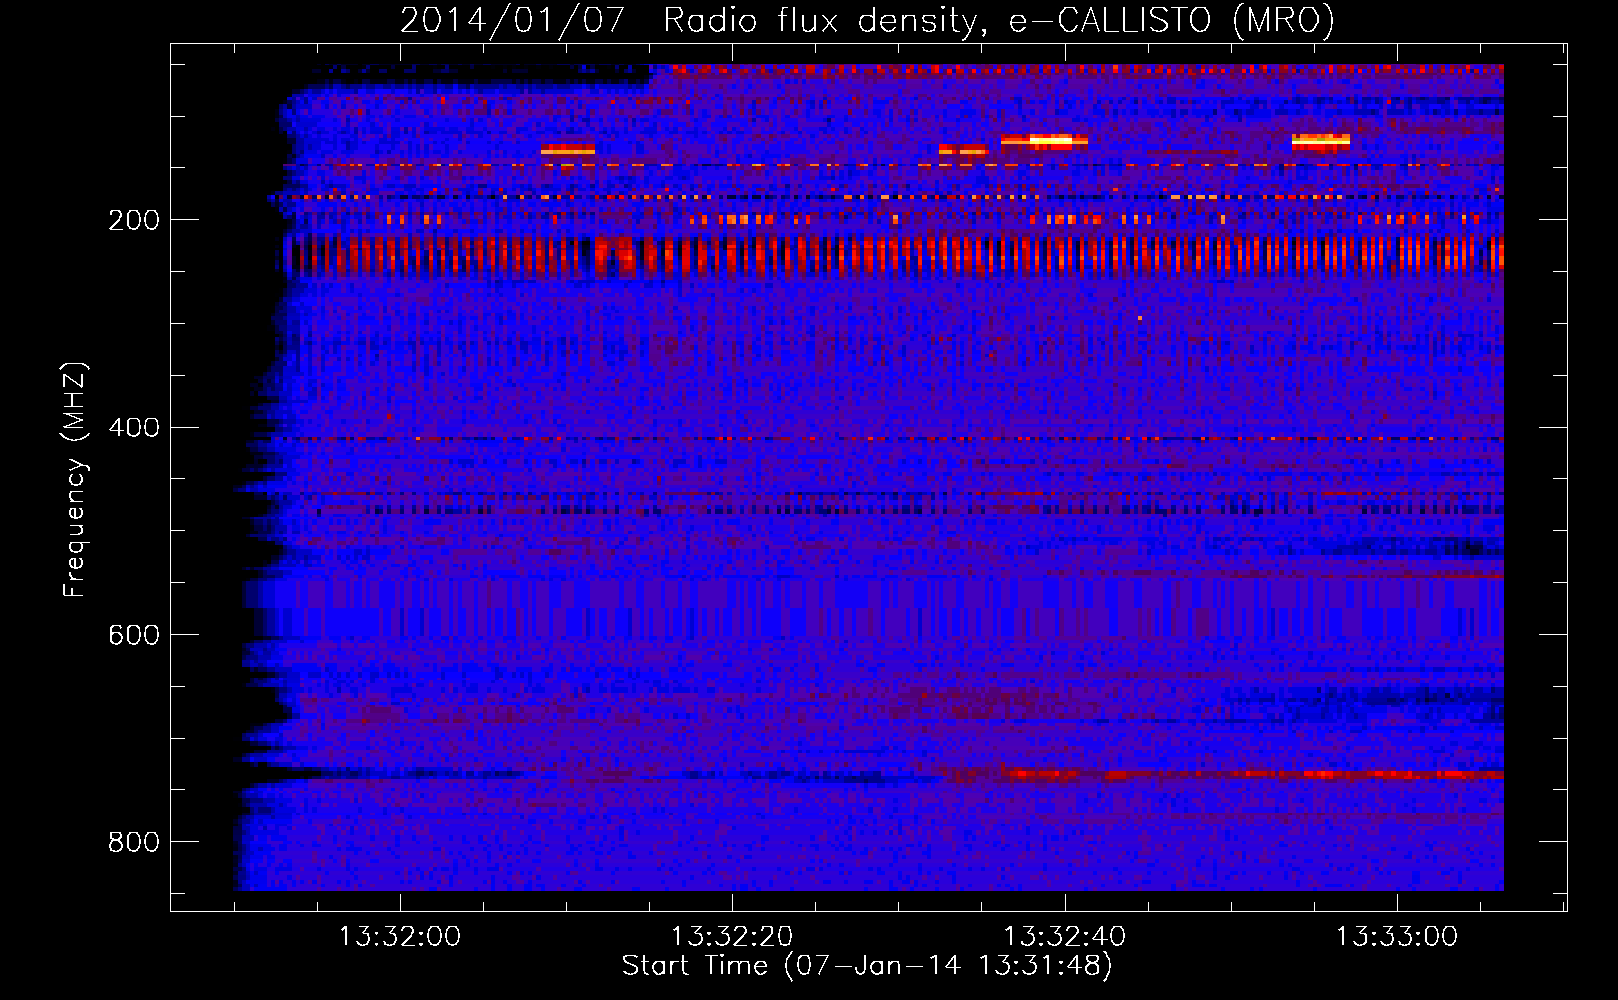Click the red burst near 13:32:10

coord(568,149)
